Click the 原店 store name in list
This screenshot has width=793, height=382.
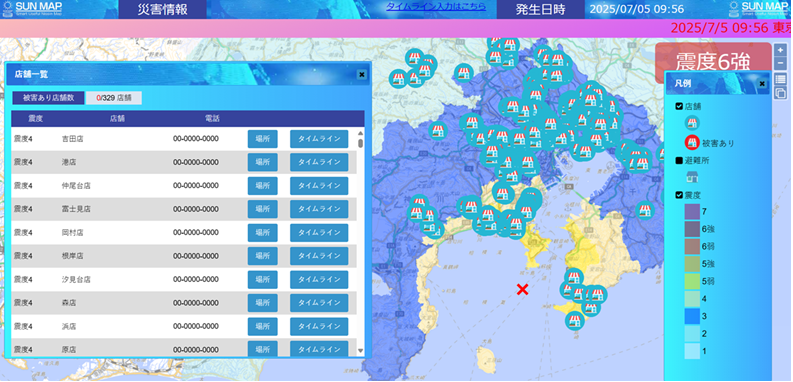click(x=69, y=350)
